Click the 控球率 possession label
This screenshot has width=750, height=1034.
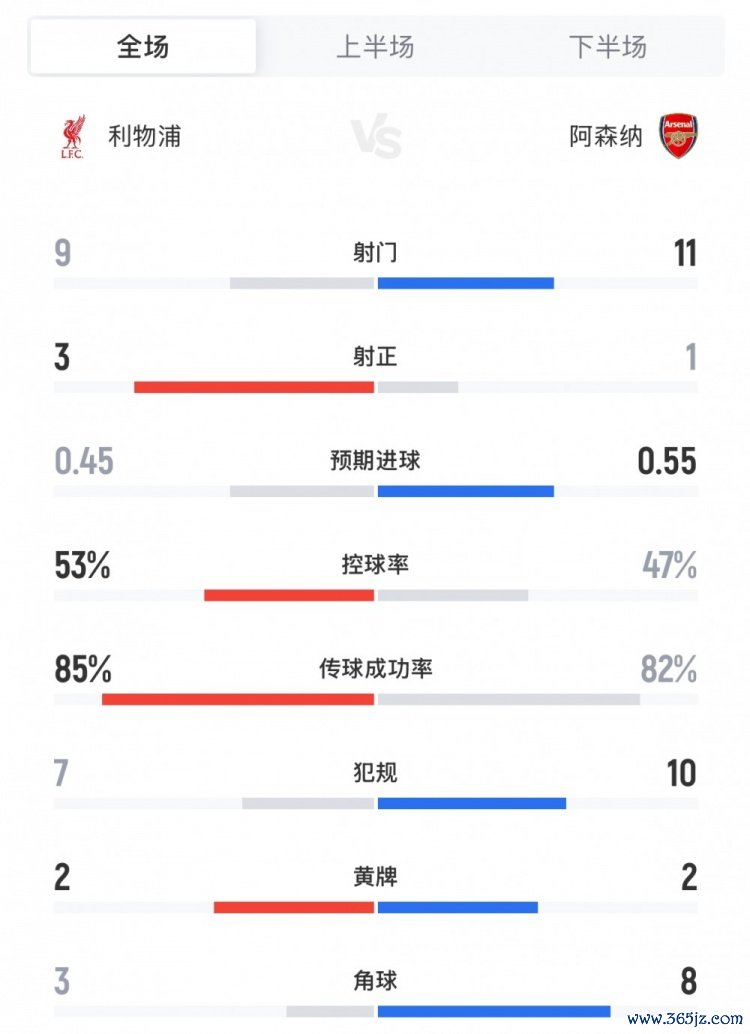(375, 565)
